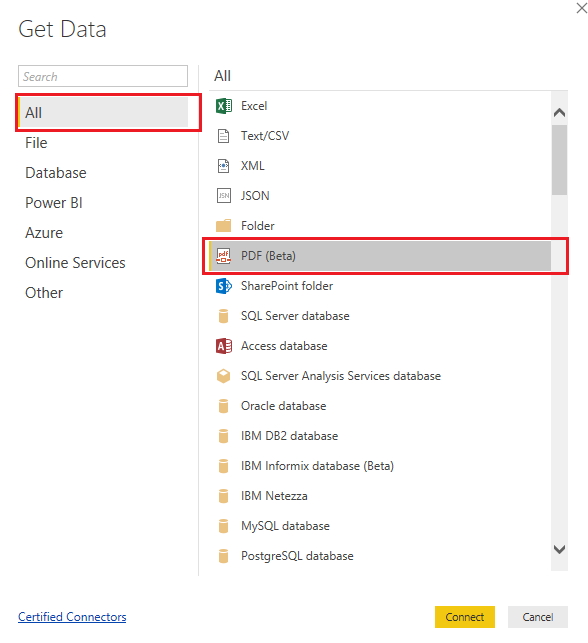The image size is (588, 643).
Task: Click the scrollbar down arrow
Action: pyautogui.click(x=559, y=549)
